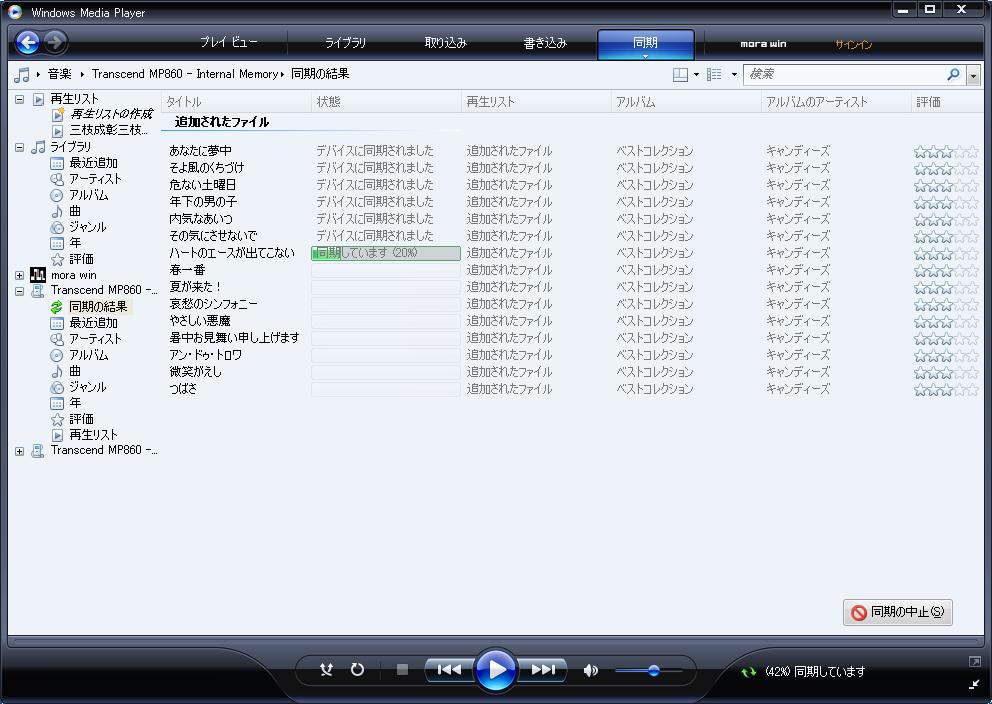992x704 pixels.
Task: Skip to previous track
Action: [x=449, y=669]
